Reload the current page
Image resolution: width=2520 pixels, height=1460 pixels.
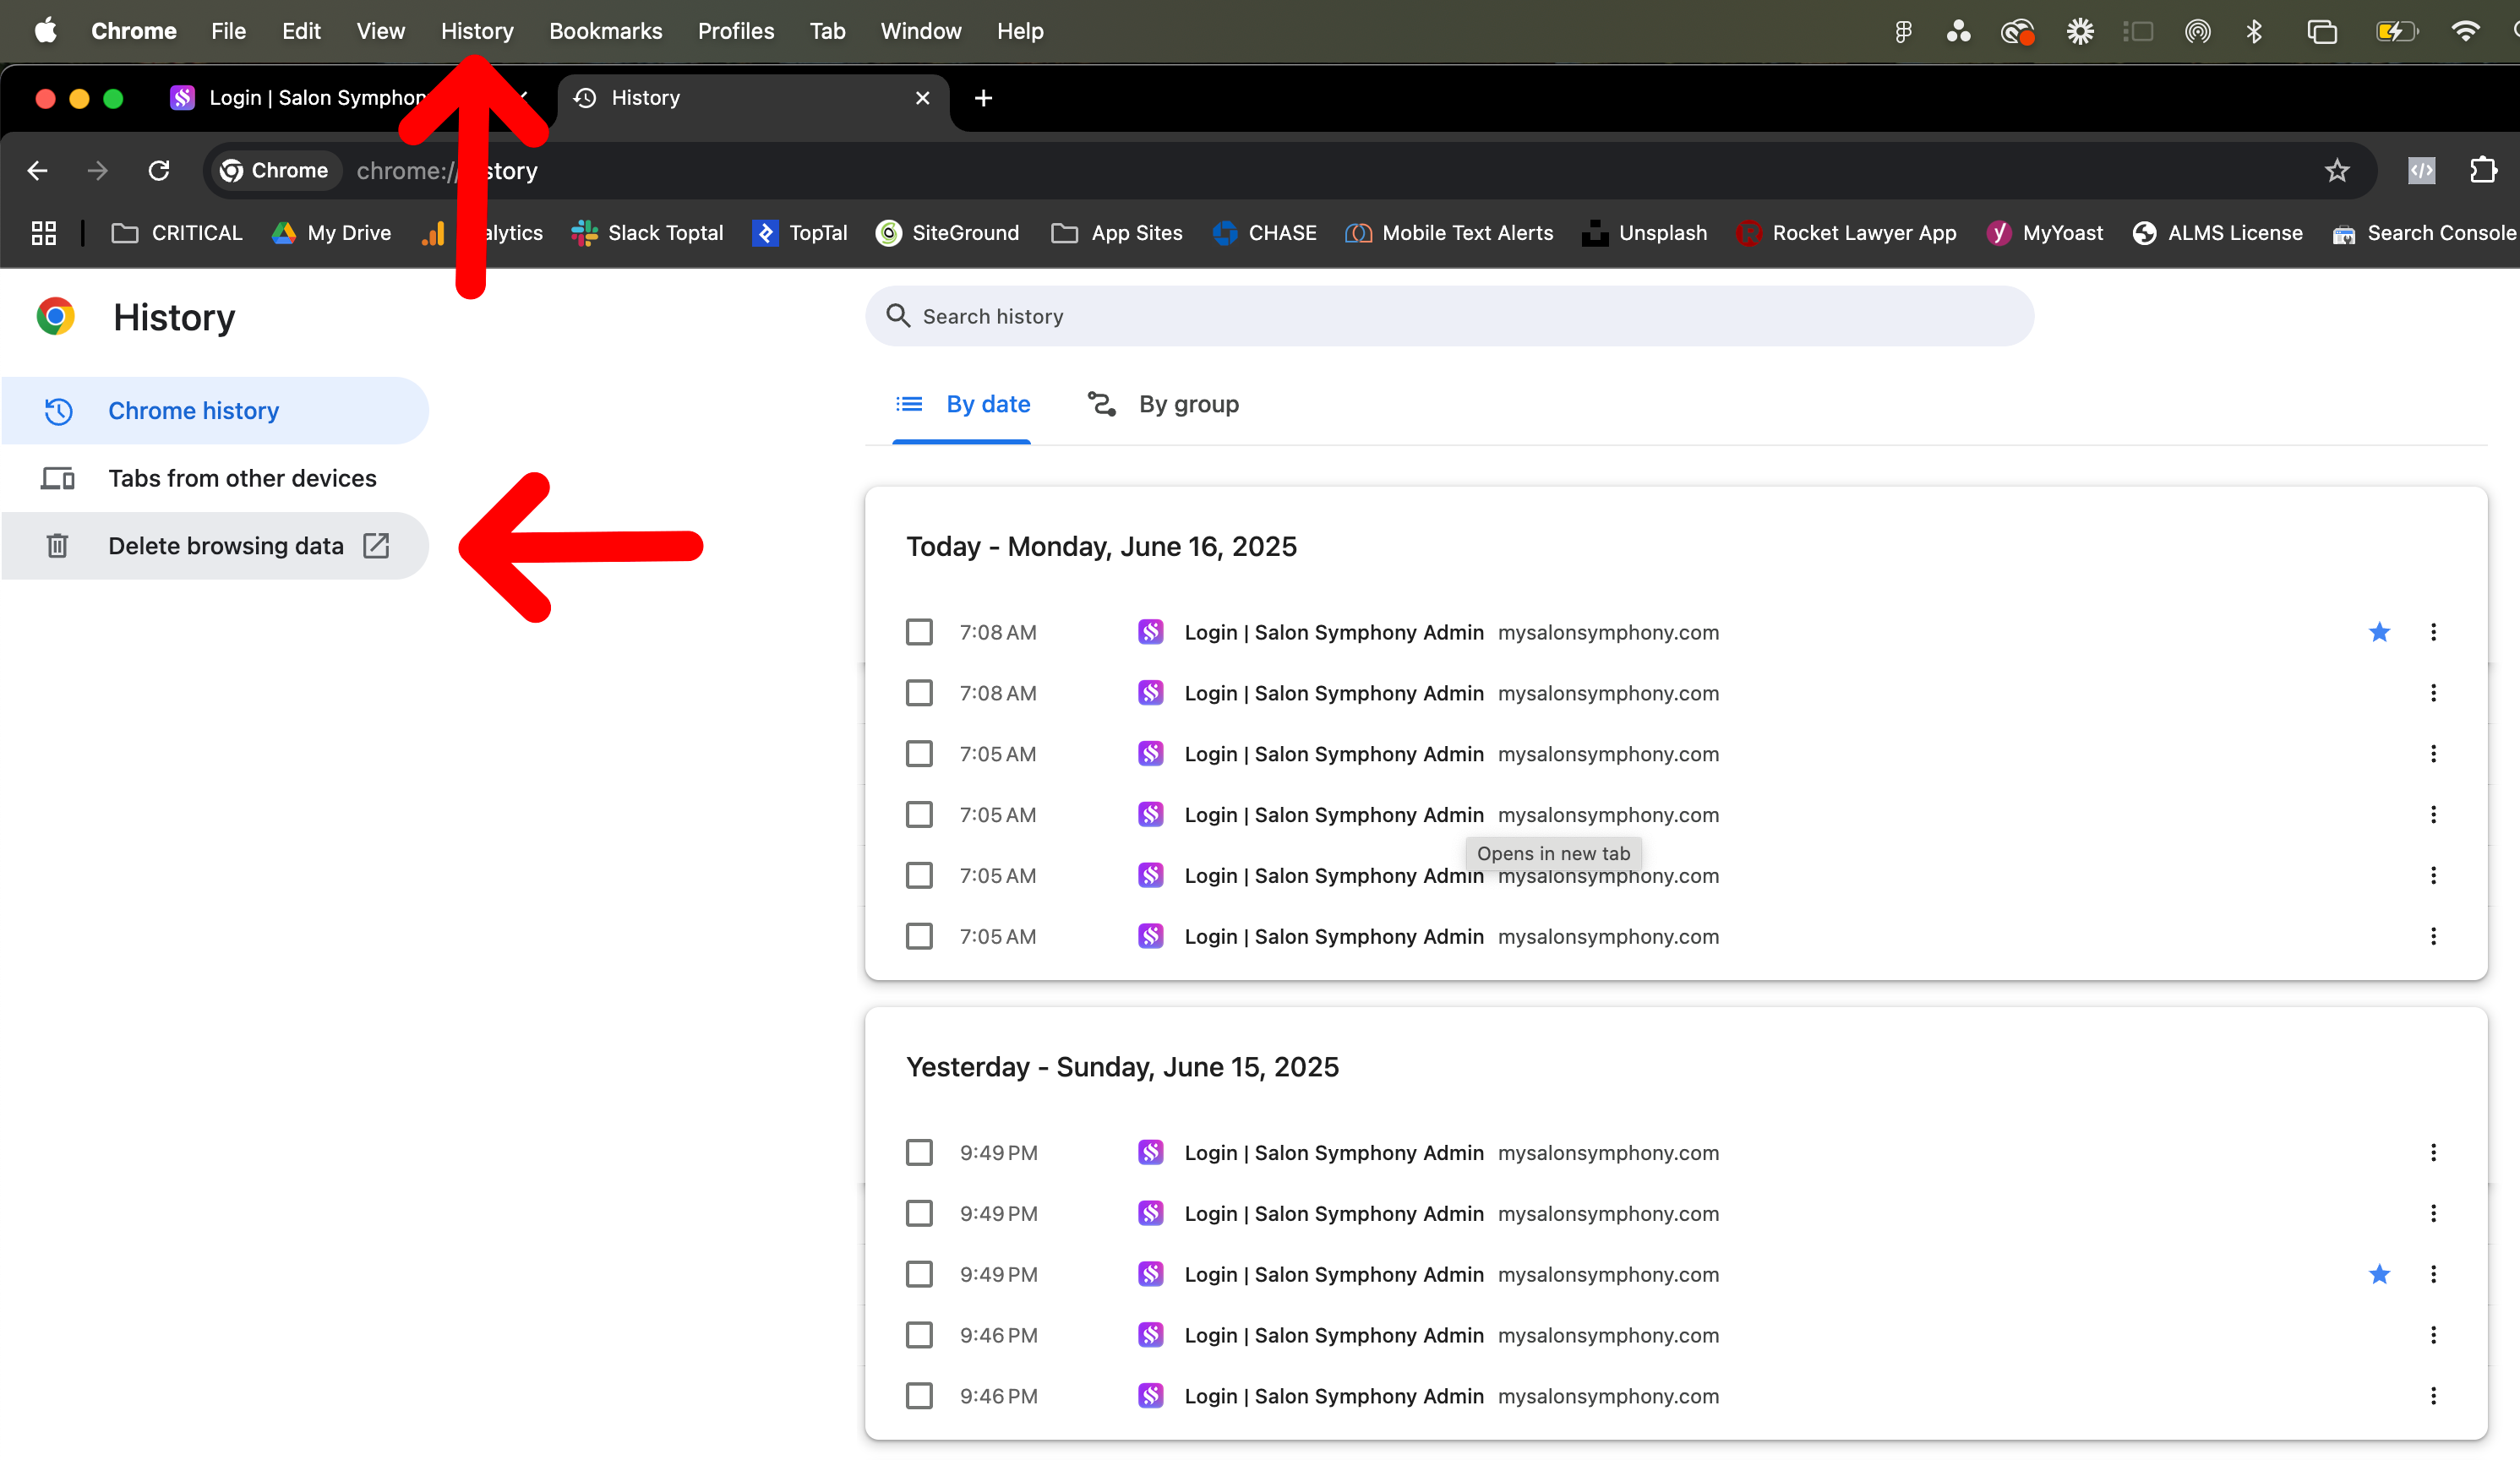159,171
